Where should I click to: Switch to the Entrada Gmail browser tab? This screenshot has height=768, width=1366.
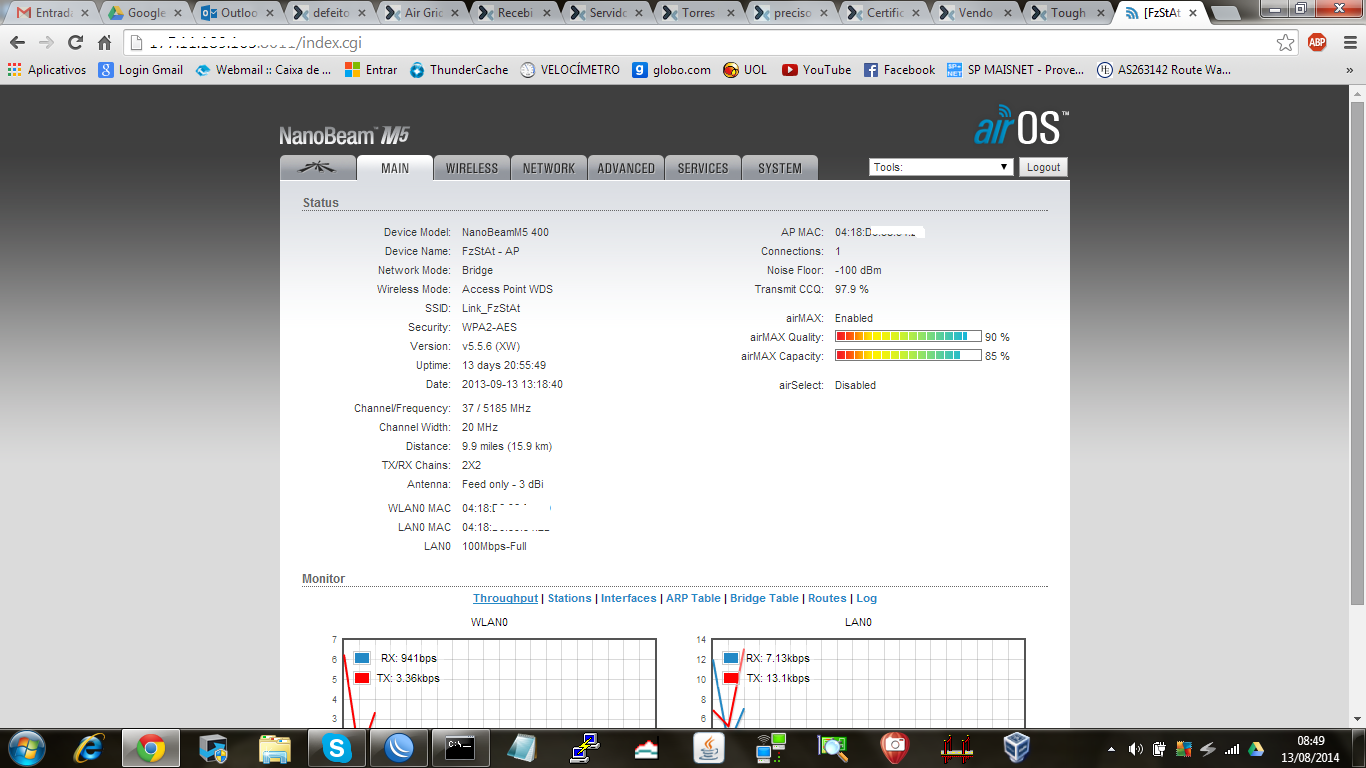52,13
